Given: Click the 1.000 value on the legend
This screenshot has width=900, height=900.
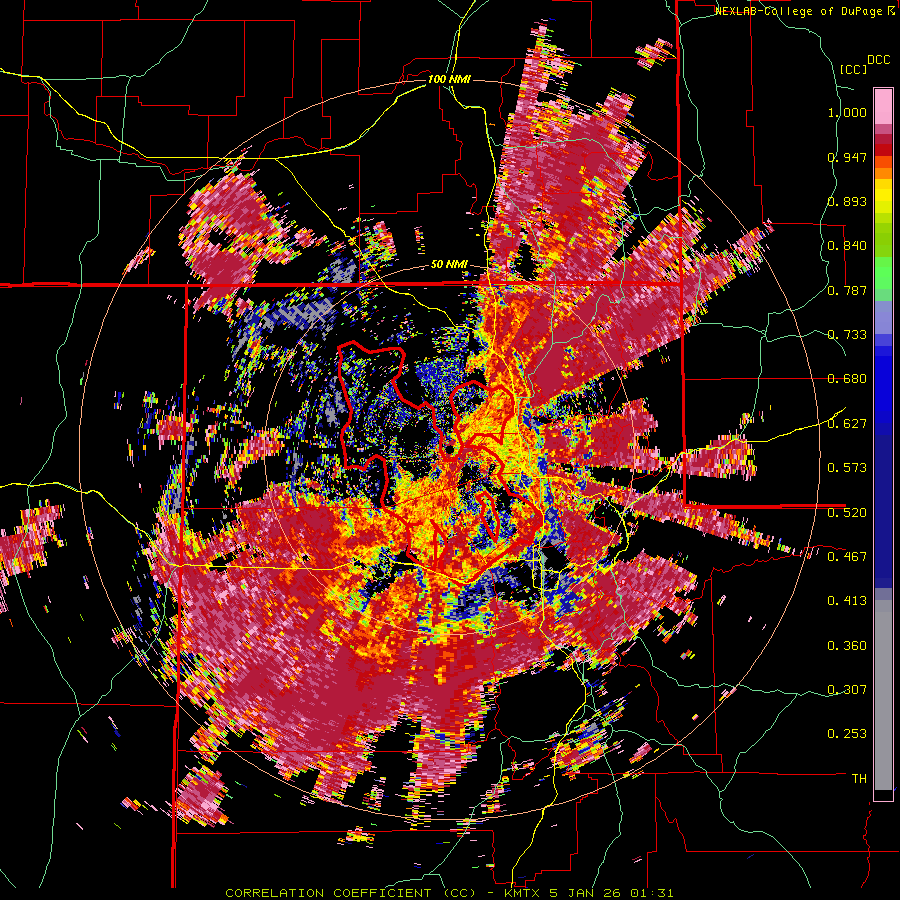Looking at the screenshot, I should (x=847, y=112).
